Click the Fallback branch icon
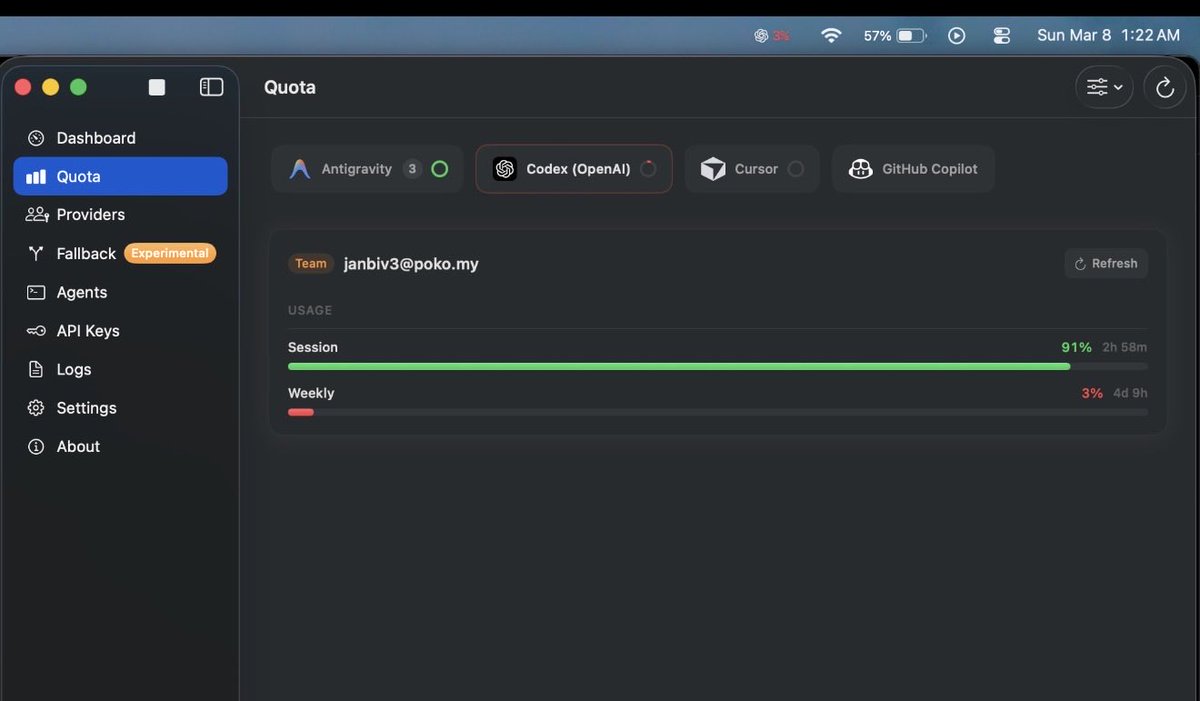This screenshot has height=701, width=1200. point(36,253)
